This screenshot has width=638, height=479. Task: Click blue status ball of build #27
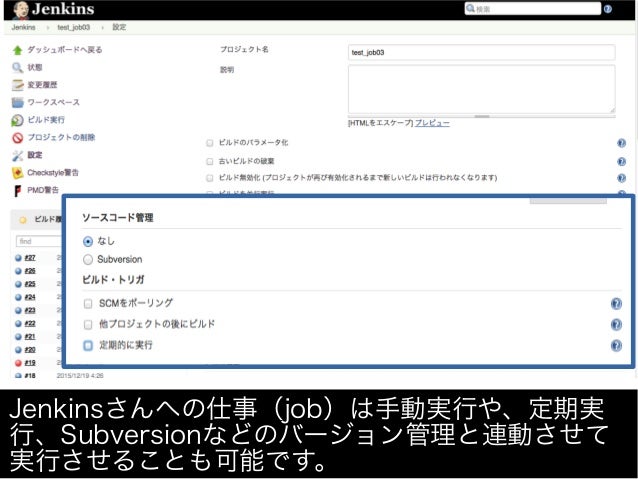18,258
